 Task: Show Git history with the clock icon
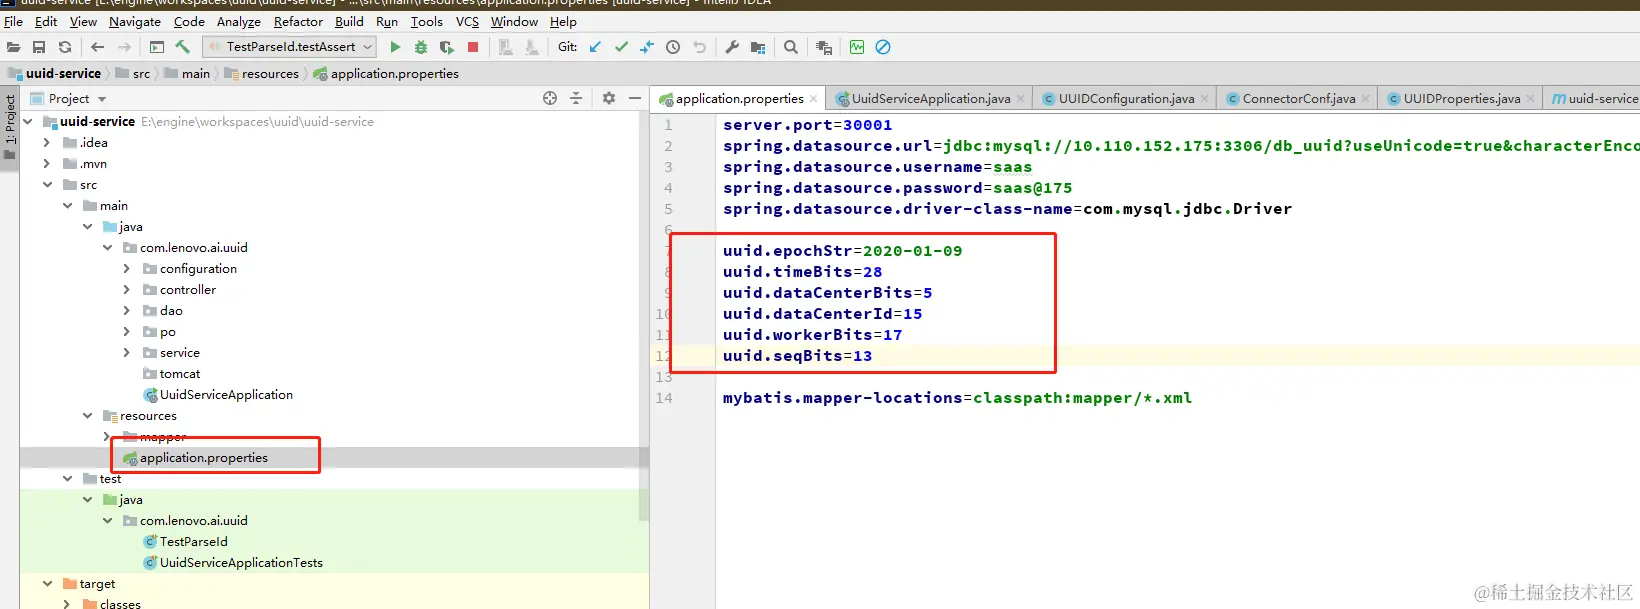673,47
